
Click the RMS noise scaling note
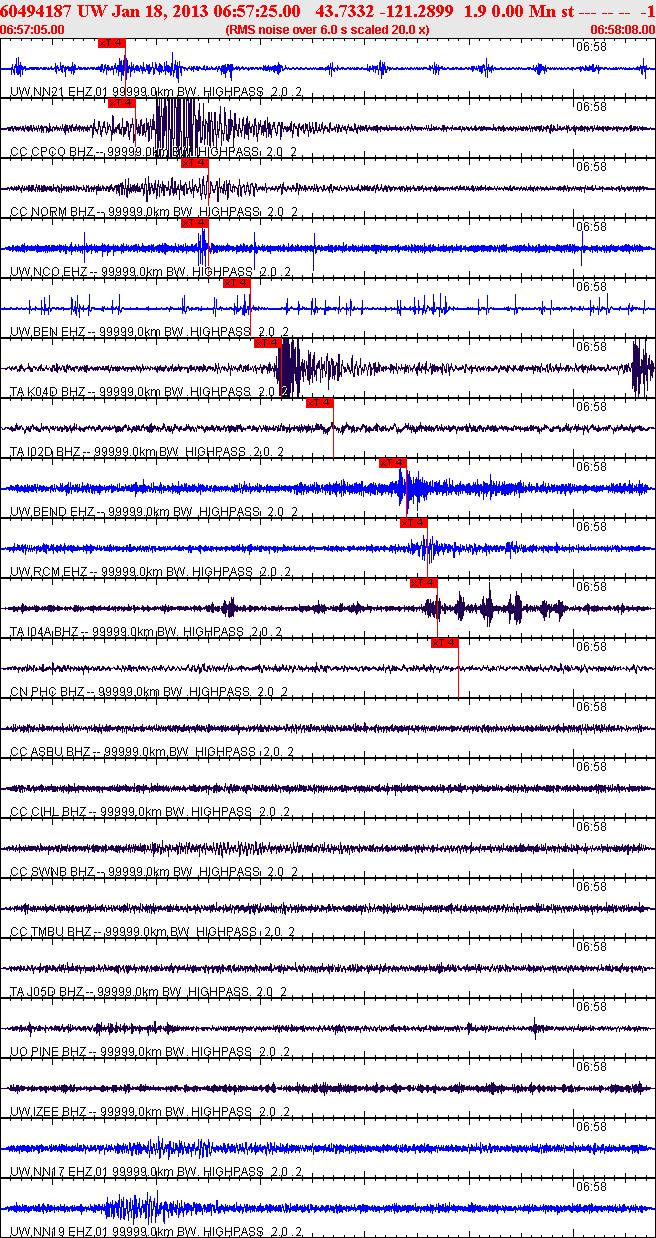point(327,29)
